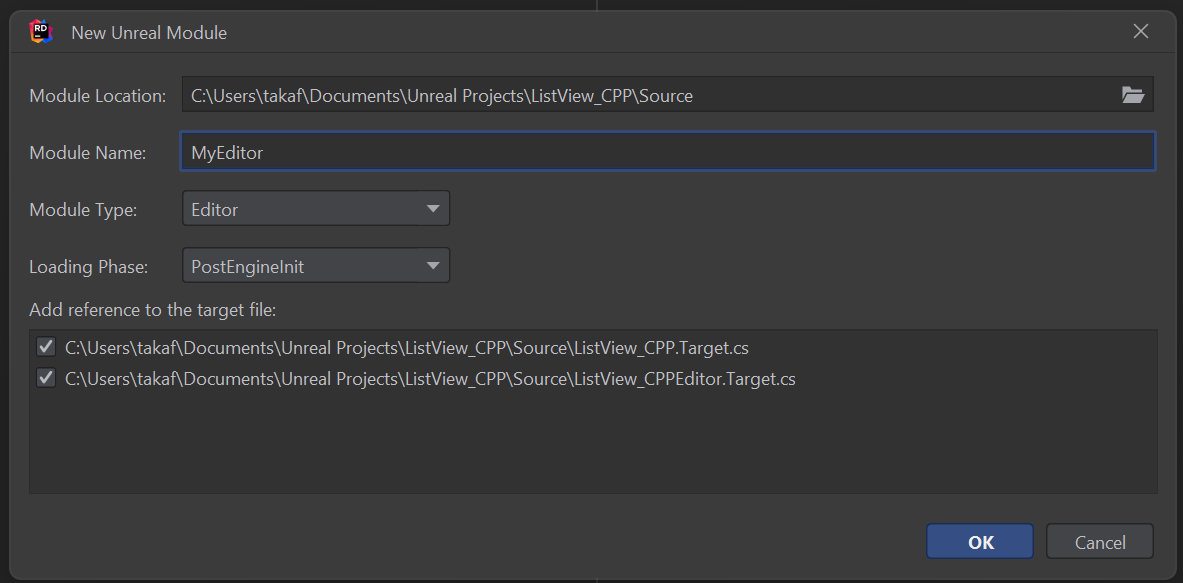Click the folder browse icon for Module Location
1183x583 pixels.
click(x=1134, y=95)
